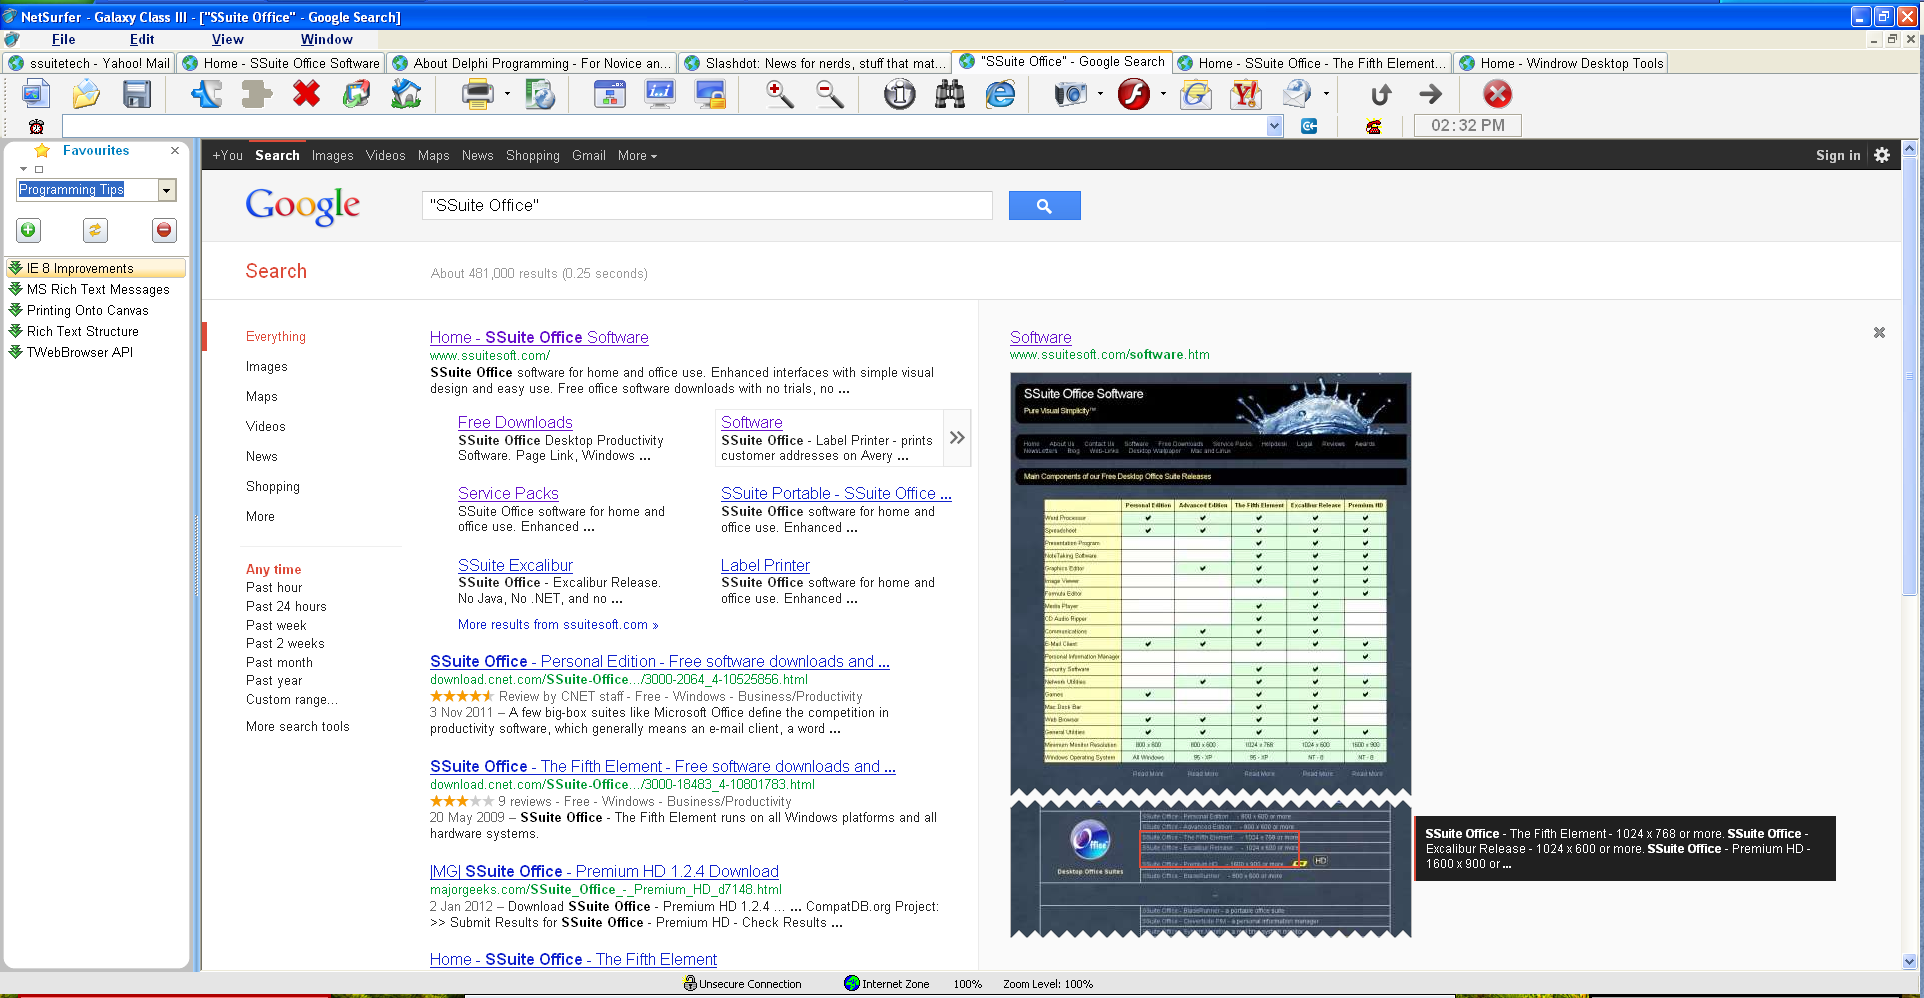The image size is (1924, 998).
Task: Click the blue Google search button
Action: (1044, 206)
